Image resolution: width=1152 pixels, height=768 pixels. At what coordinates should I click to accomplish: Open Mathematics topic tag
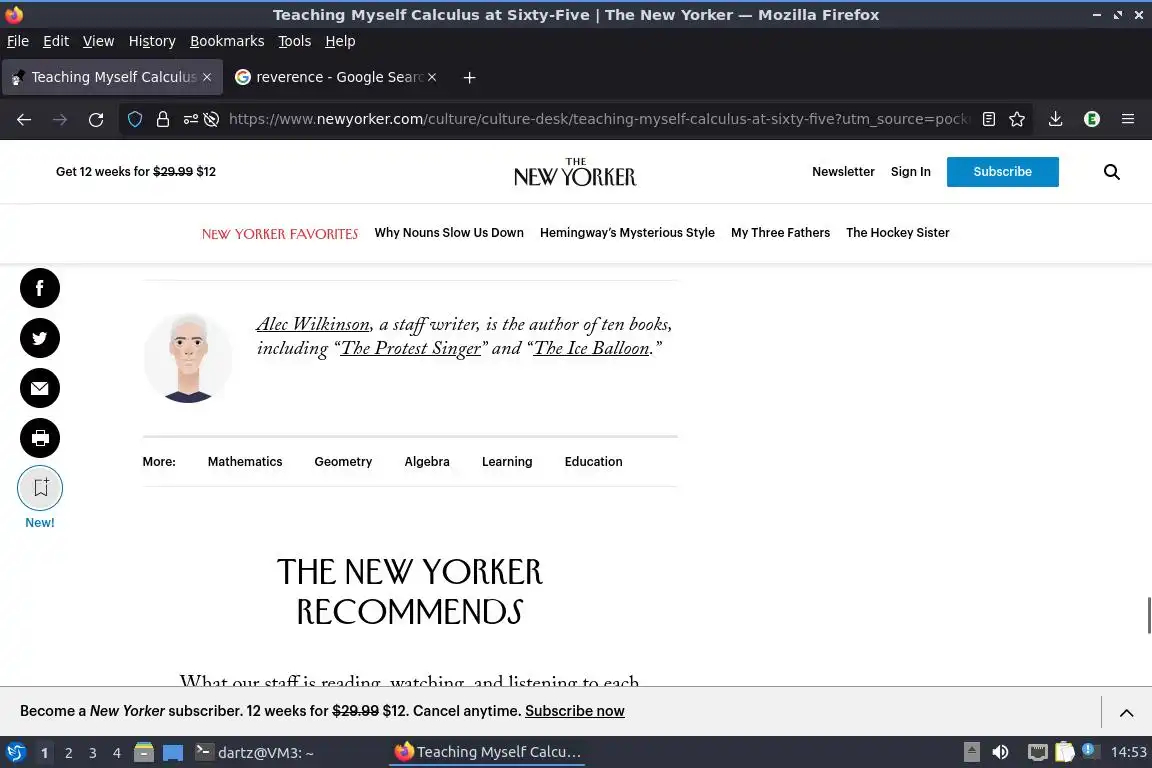point(245,462)
